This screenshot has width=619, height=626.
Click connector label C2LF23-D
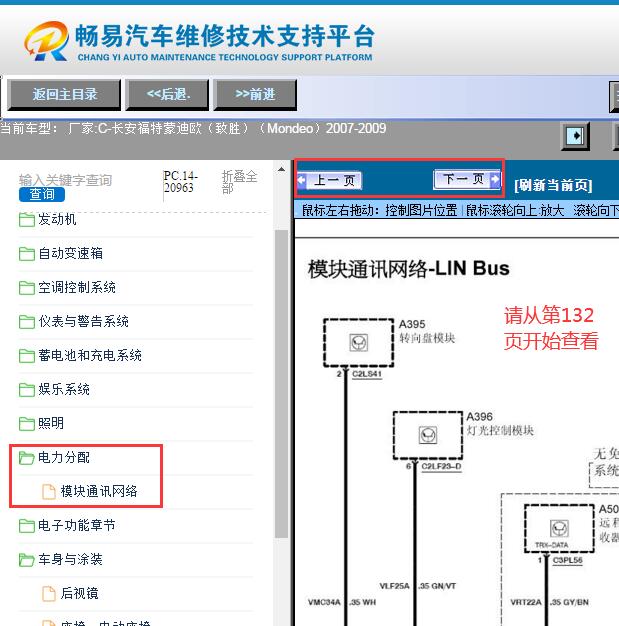pos(441,466)
